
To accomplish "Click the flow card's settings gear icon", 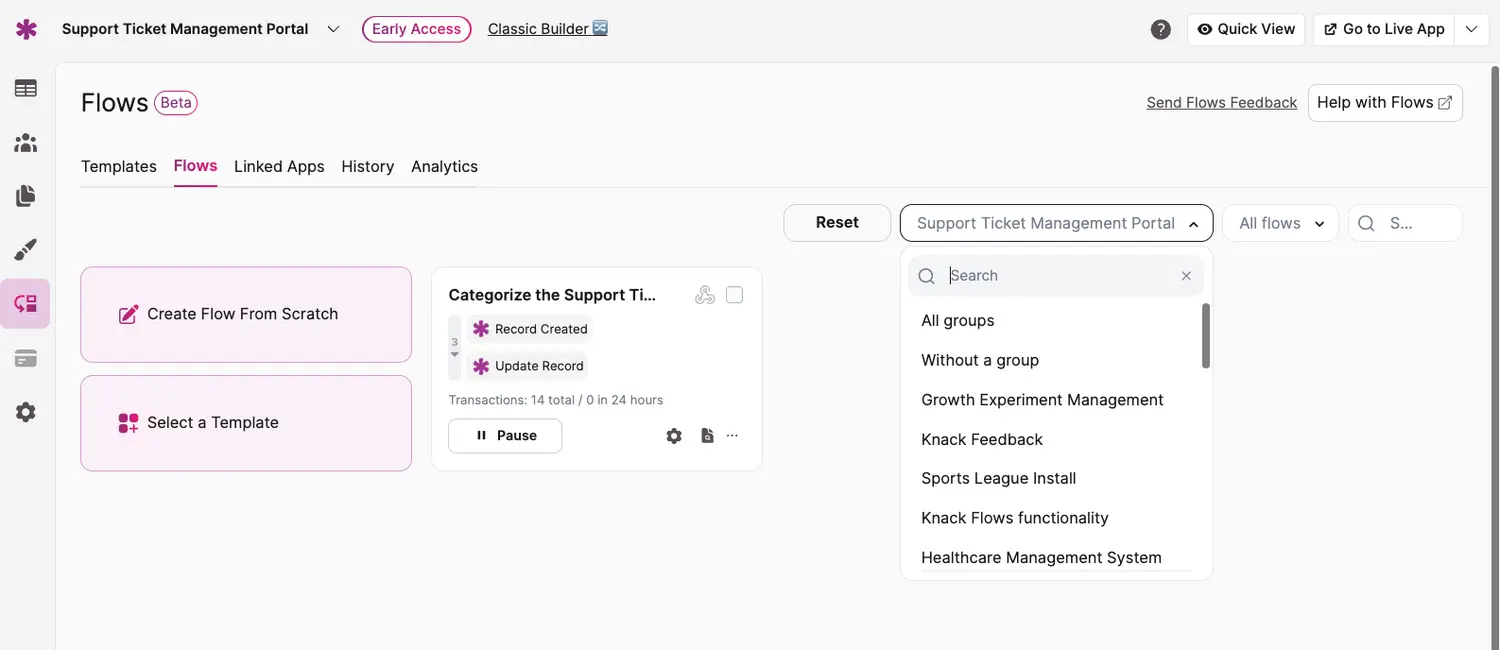I will coord(674,436).
